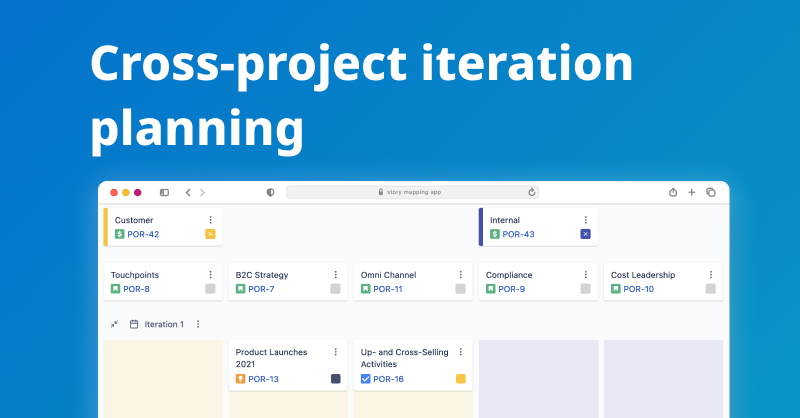800x418 pixels.
Task: Select the Touchpoints card title
Action: coord(135,275)
